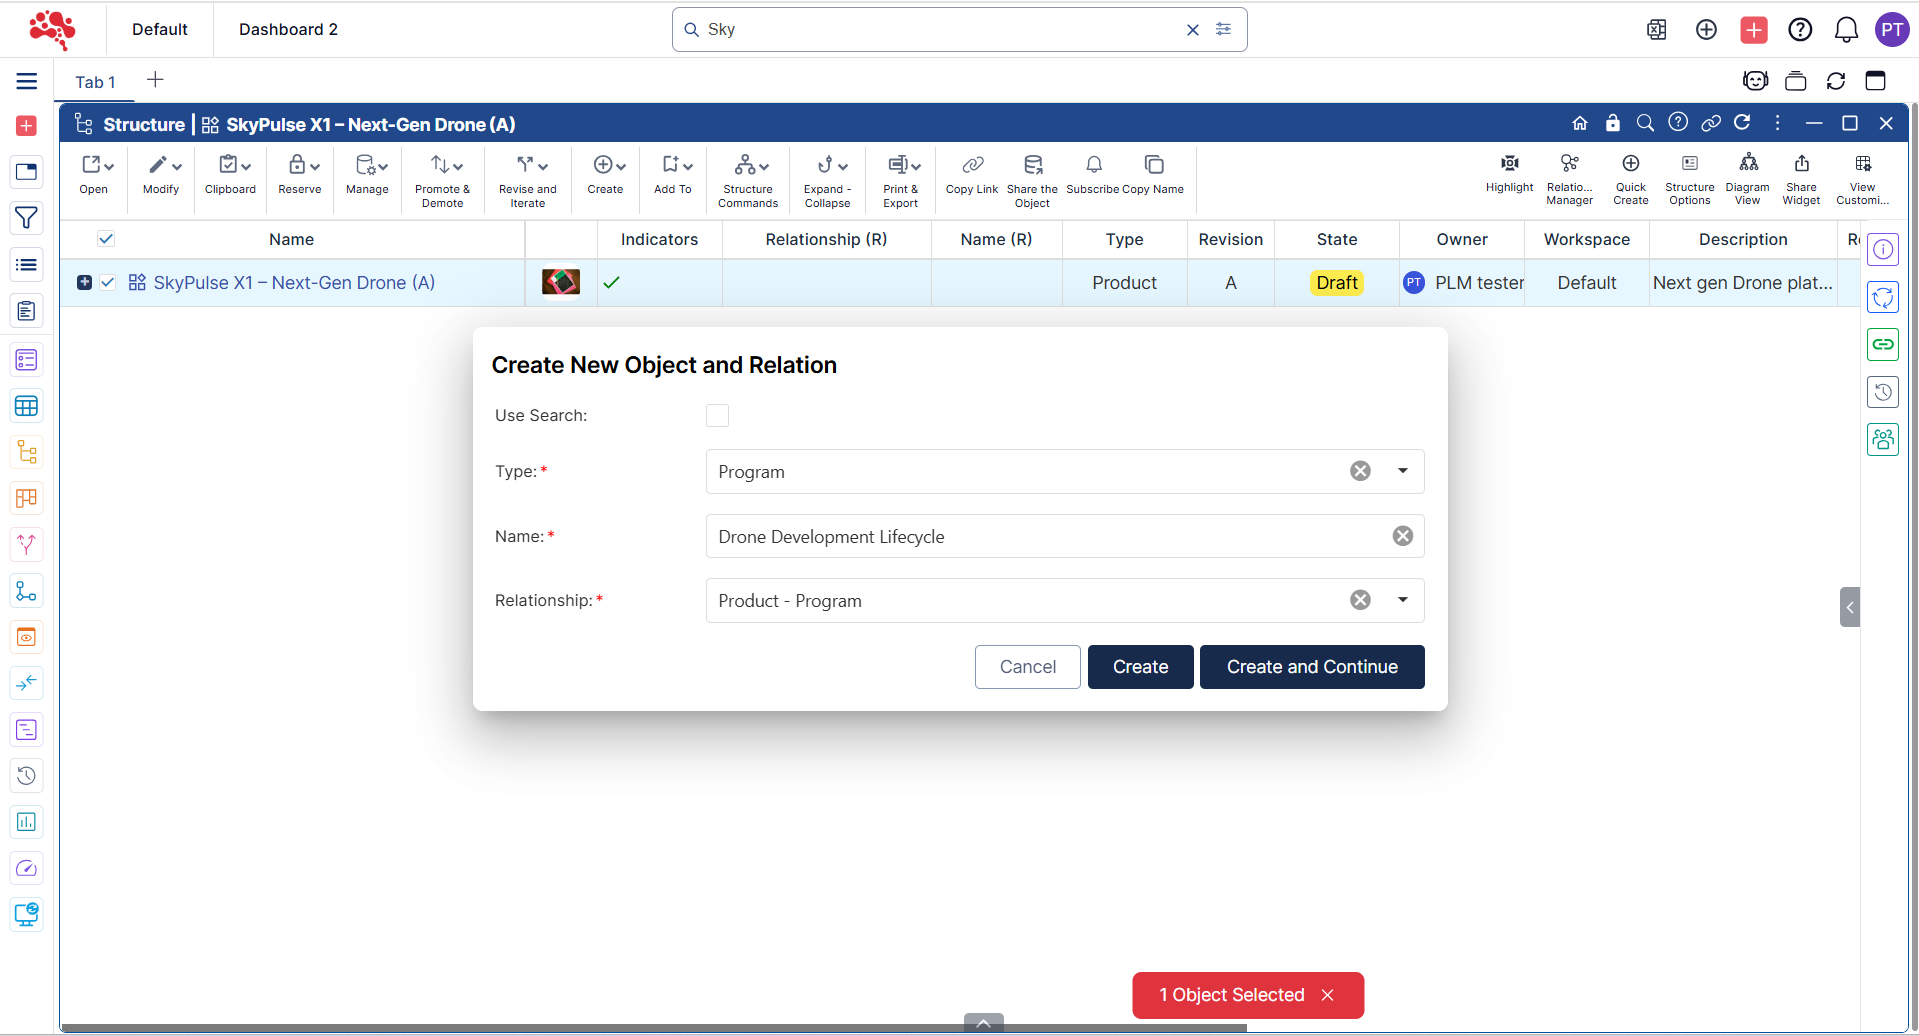
Task: Uncheck the SkyPulse X1 row checkbox
Action: tap(108, 283)
